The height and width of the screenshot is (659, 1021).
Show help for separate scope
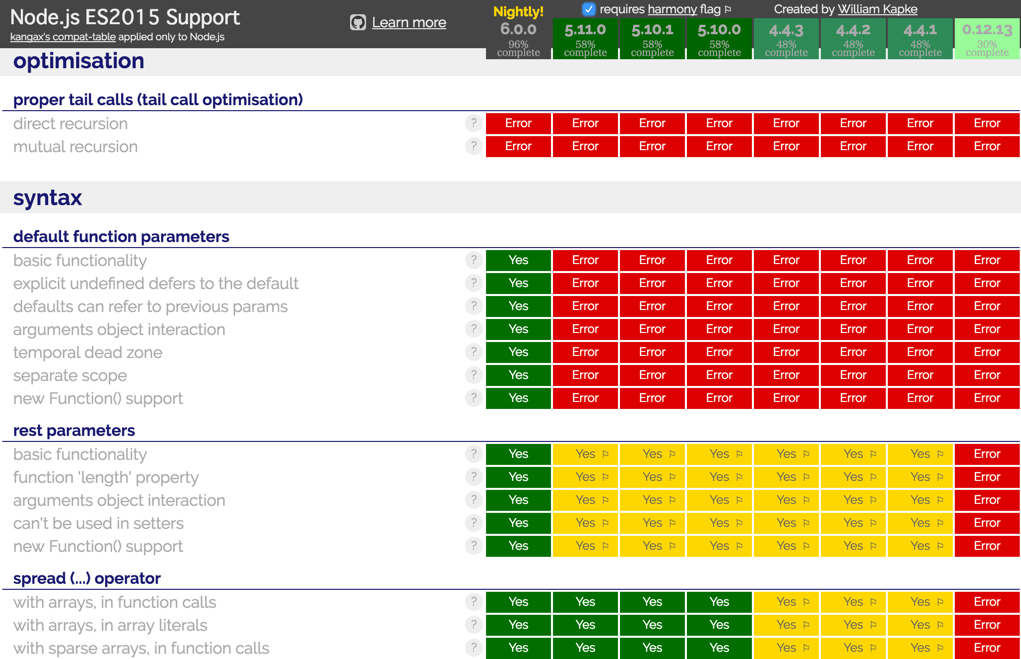pyautogui.click(x=474, y=375)
